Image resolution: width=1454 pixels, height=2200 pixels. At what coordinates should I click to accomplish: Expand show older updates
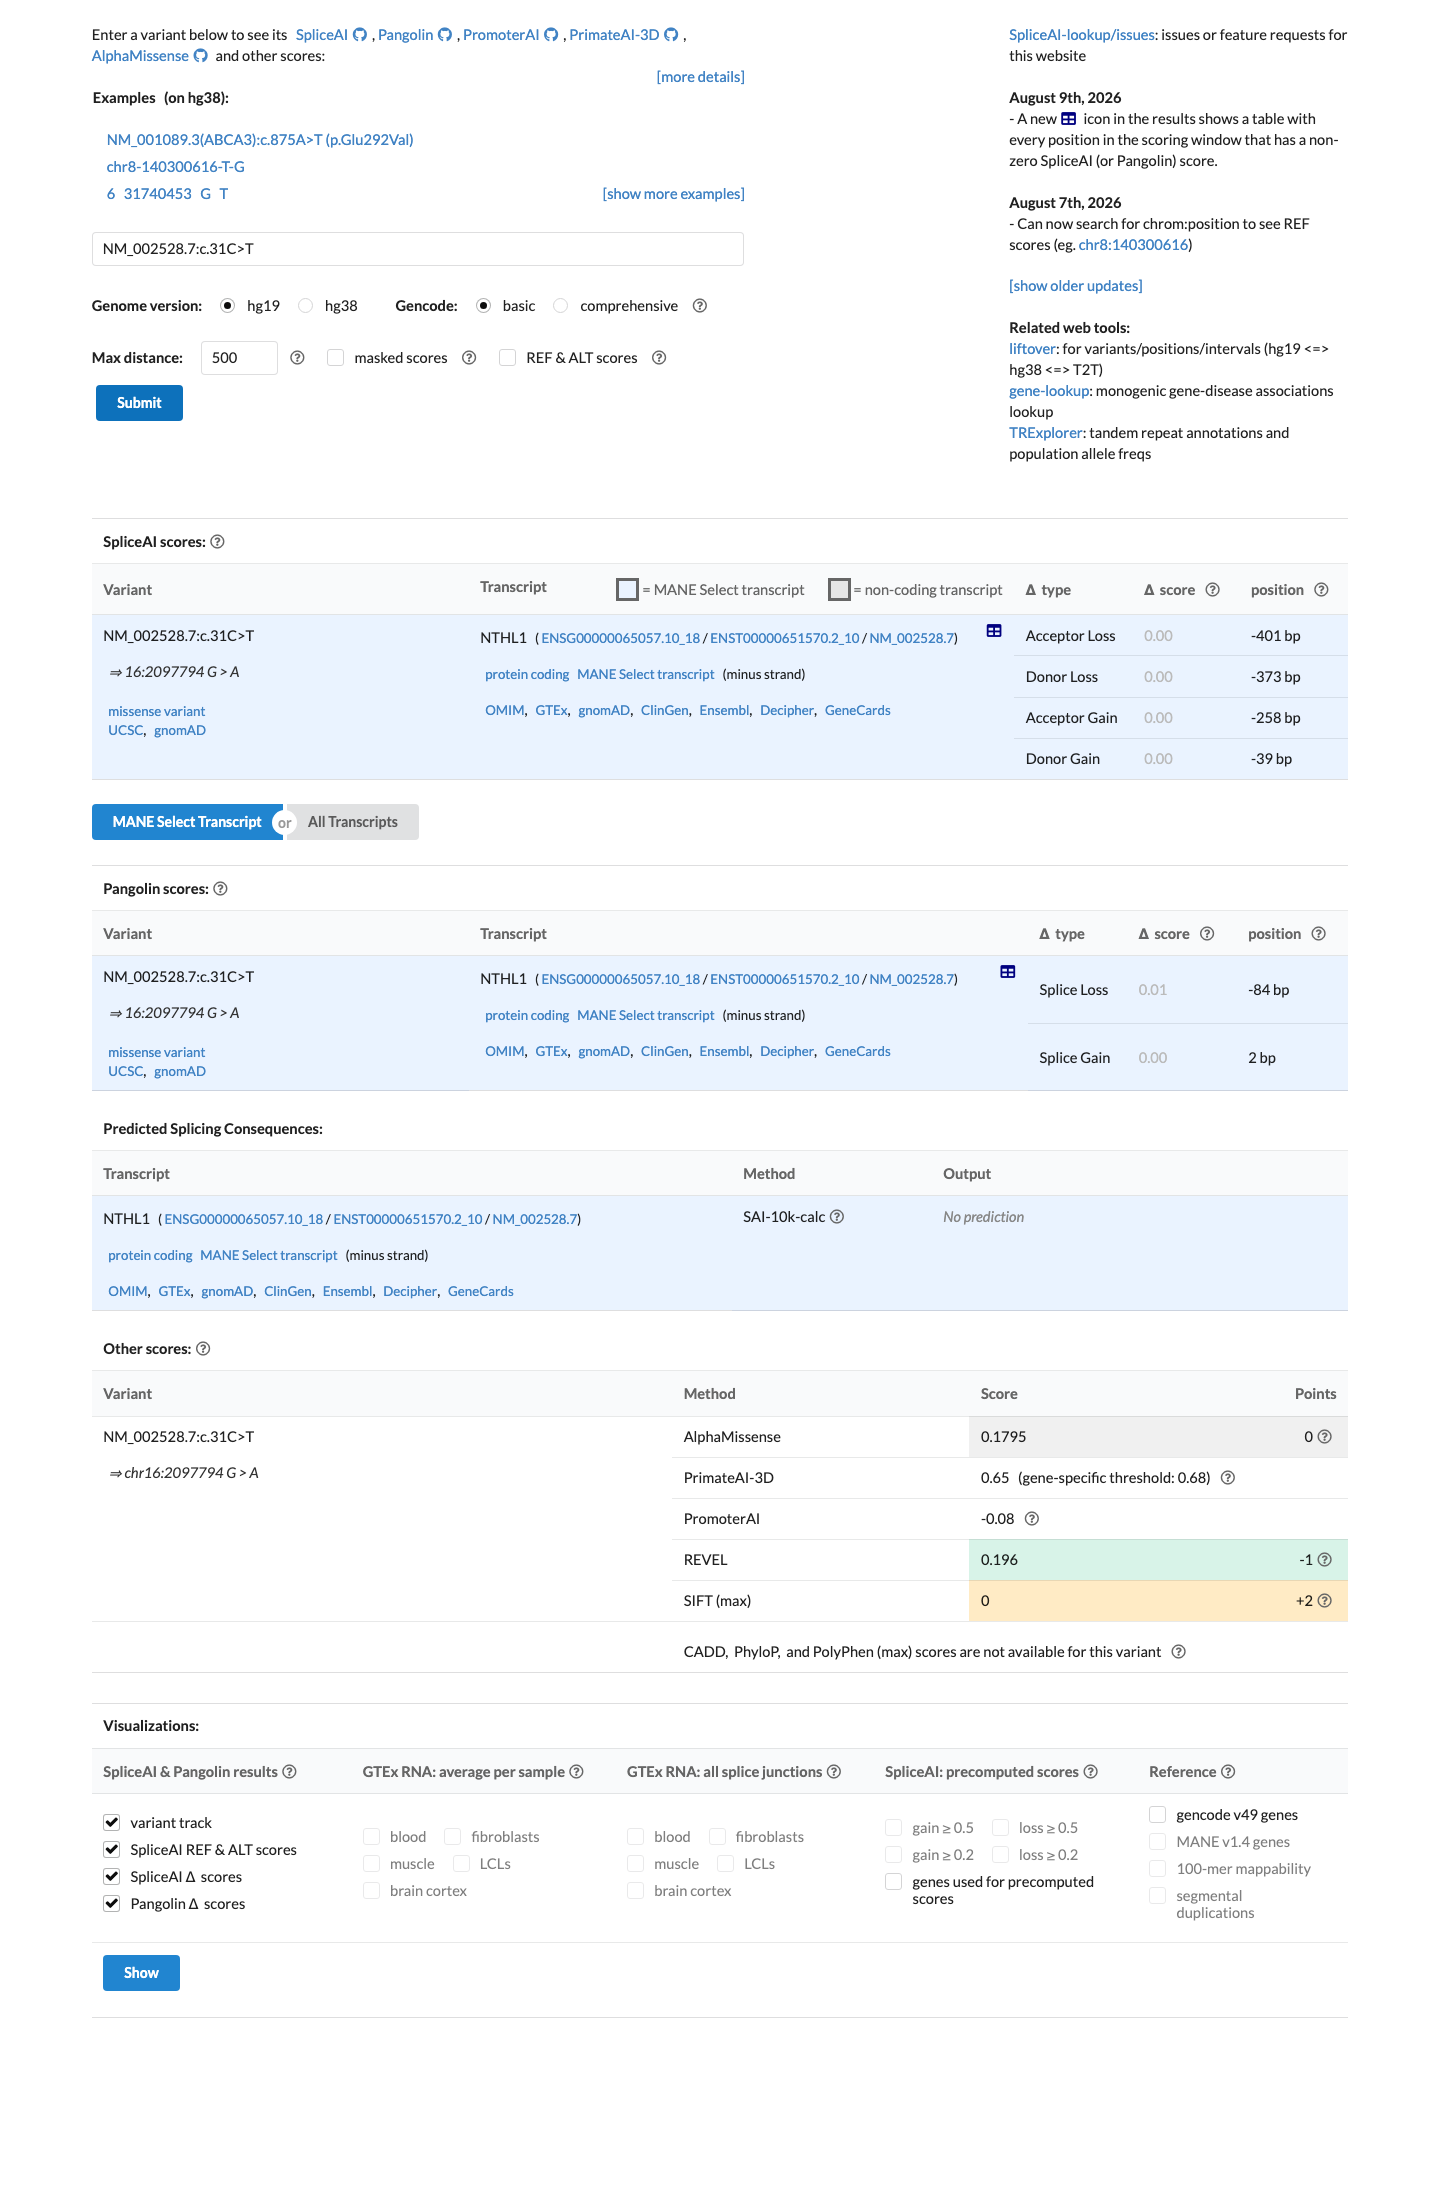pos(1075,286)
